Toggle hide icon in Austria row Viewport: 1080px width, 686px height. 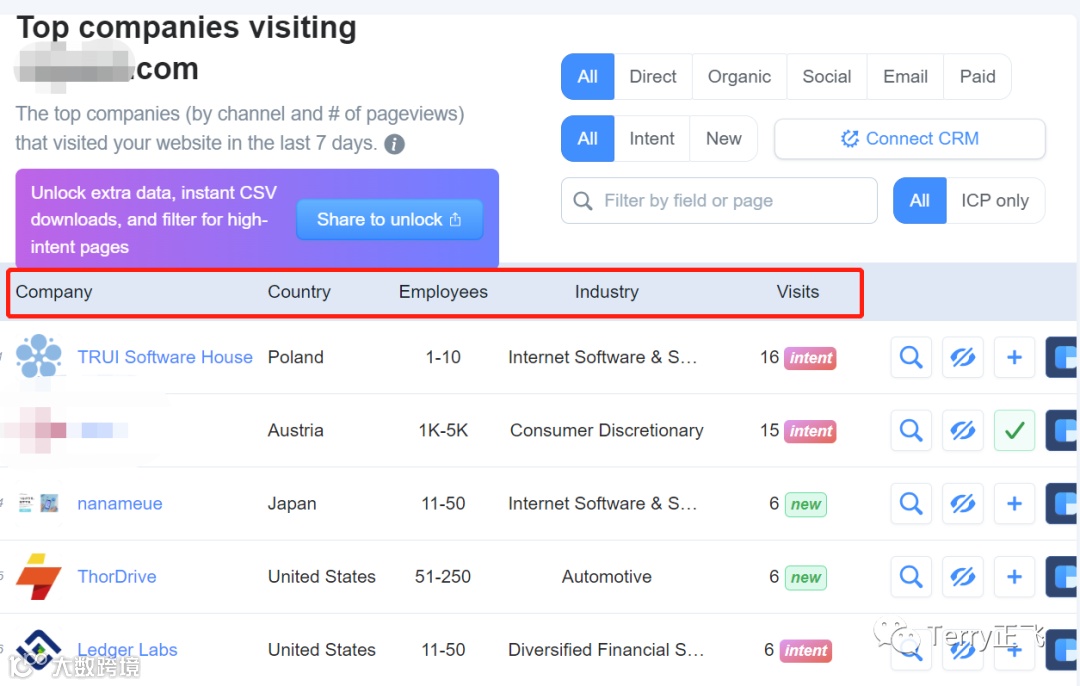coord(962,430)
